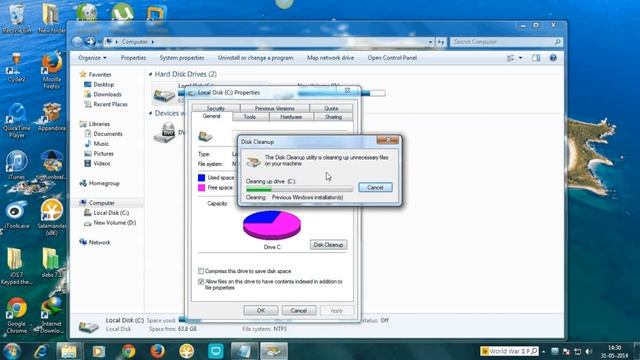640x360 pixels.
Task: Click the Explorer back navigation arrow
Action: (77, 42)
